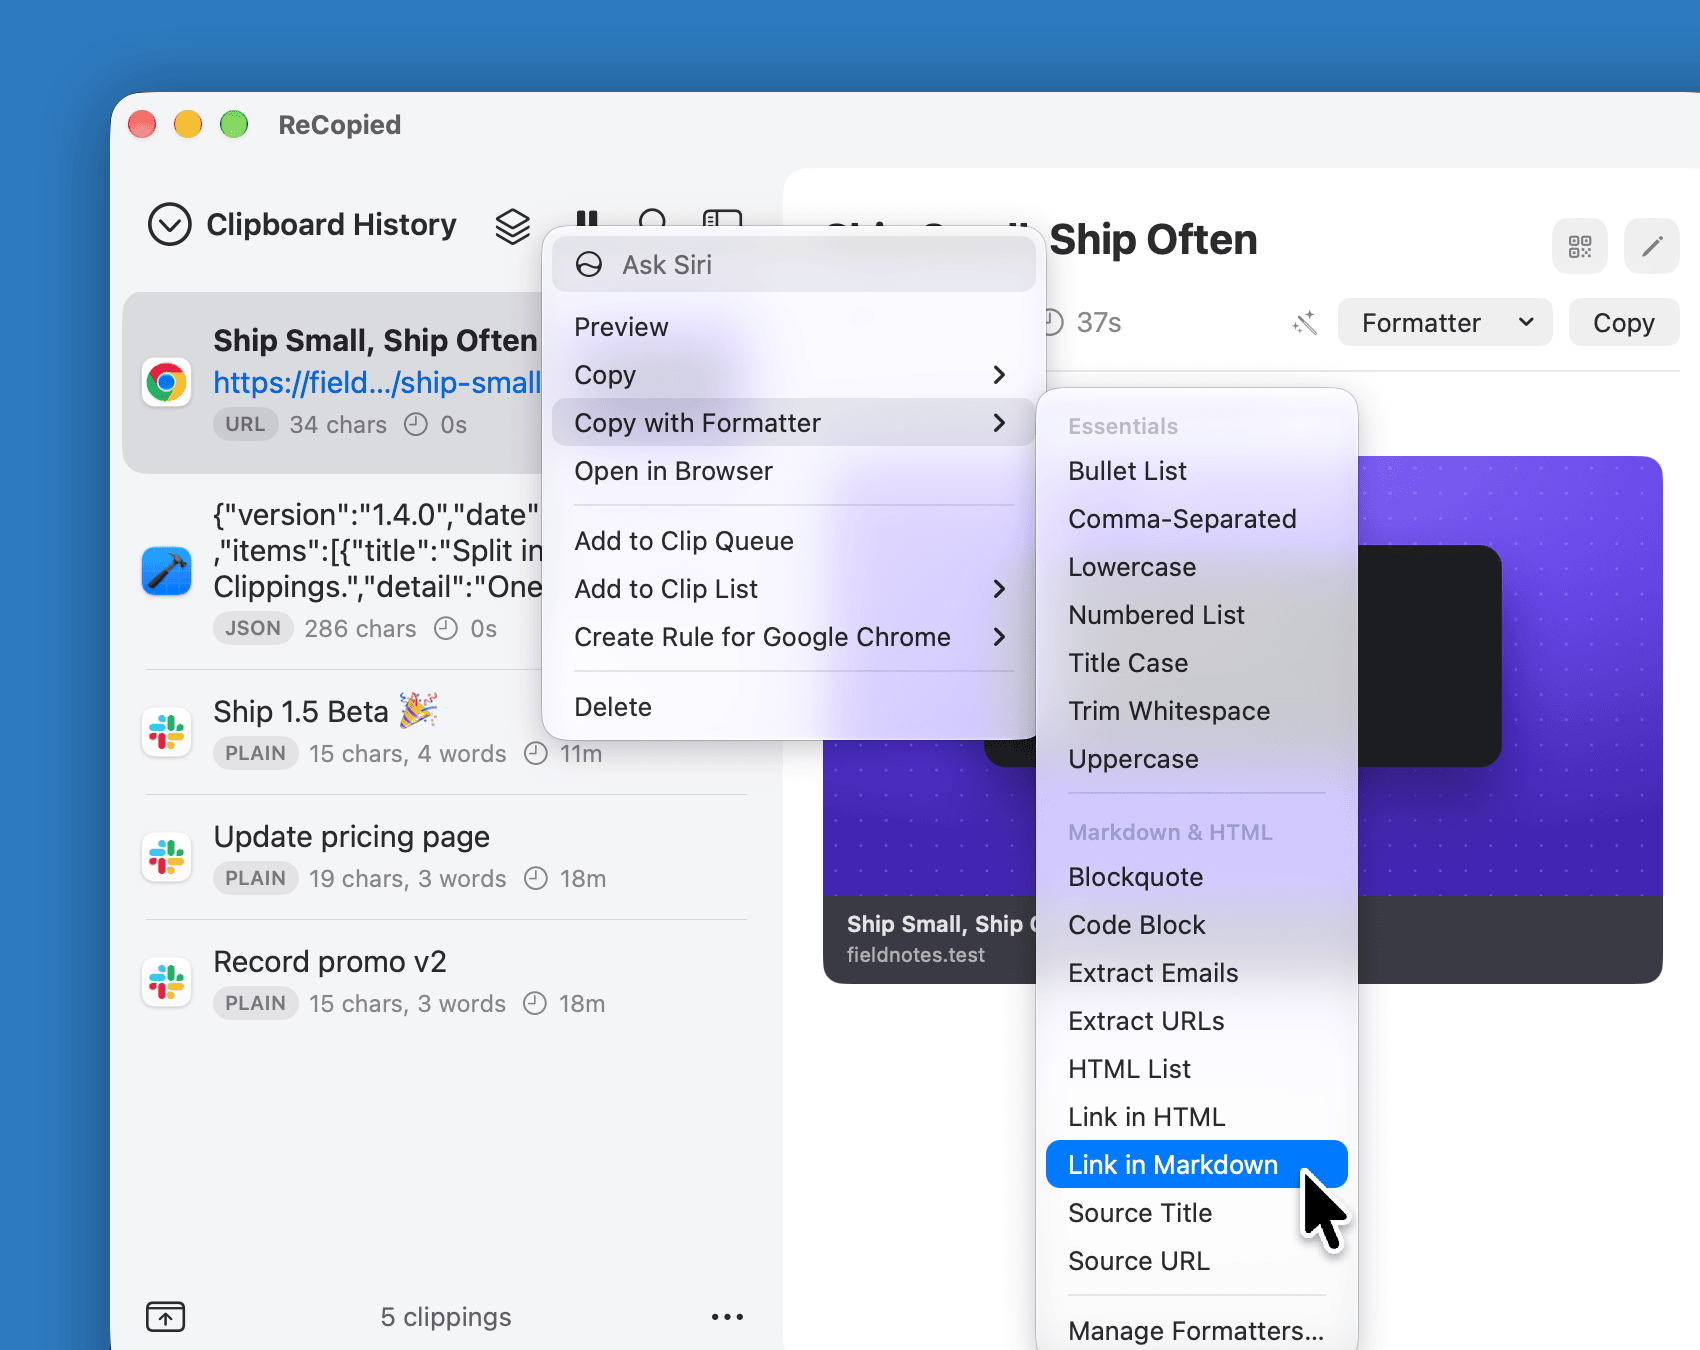Pick the Title Case formatter

click(1197, 663)
